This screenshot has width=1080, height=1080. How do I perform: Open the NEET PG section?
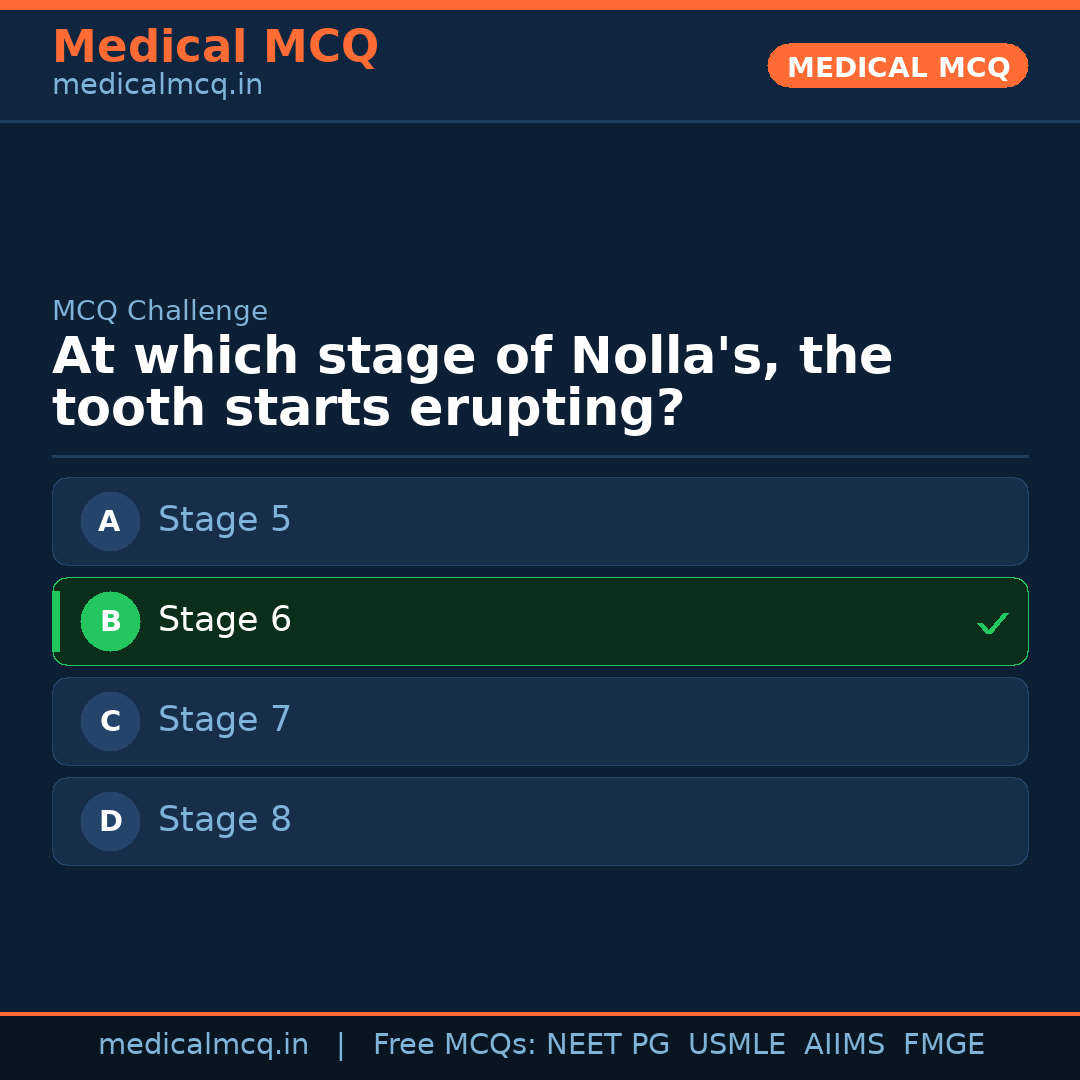pyautogui.click(x=607, y=1043)
